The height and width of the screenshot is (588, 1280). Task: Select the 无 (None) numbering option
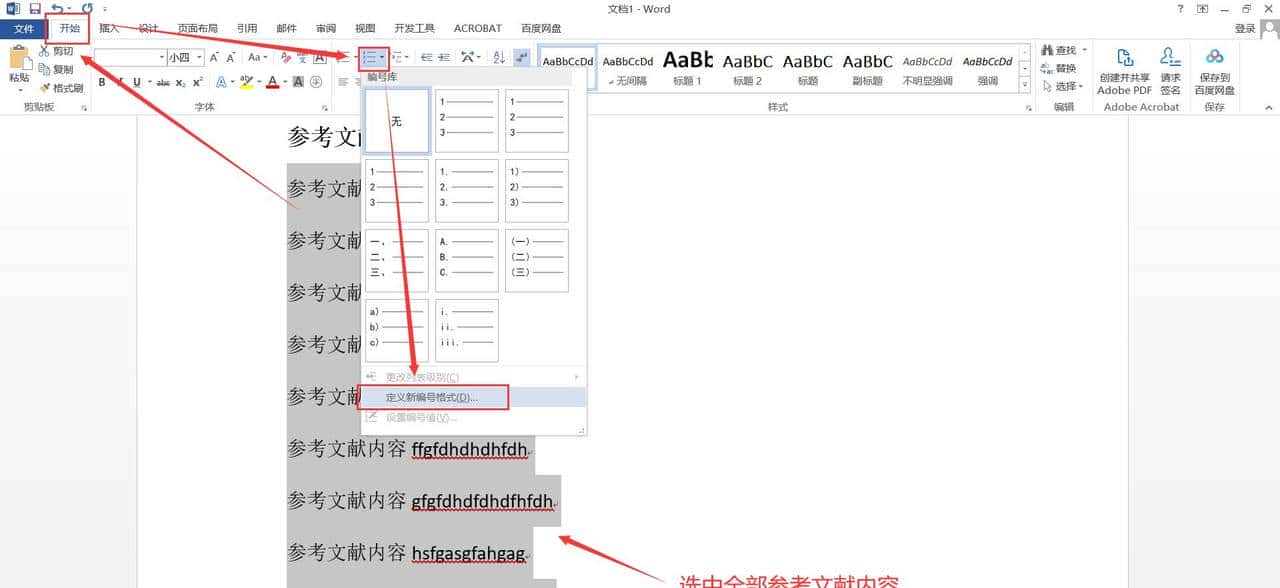396,120
